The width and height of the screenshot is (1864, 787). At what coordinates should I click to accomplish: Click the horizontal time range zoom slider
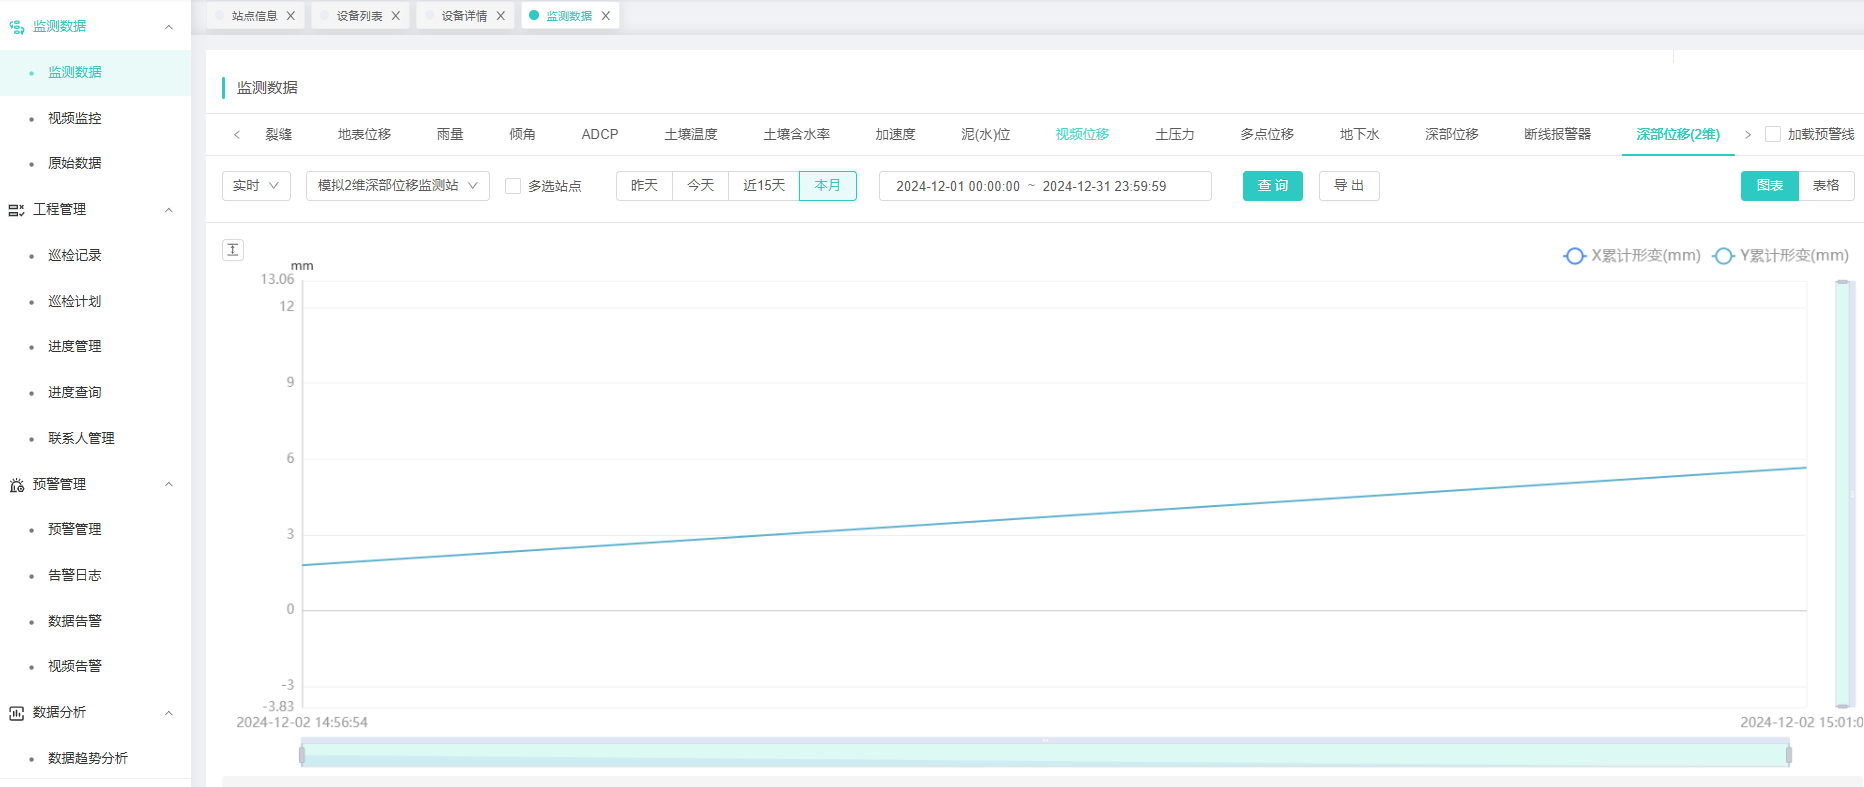(1044, 754)
